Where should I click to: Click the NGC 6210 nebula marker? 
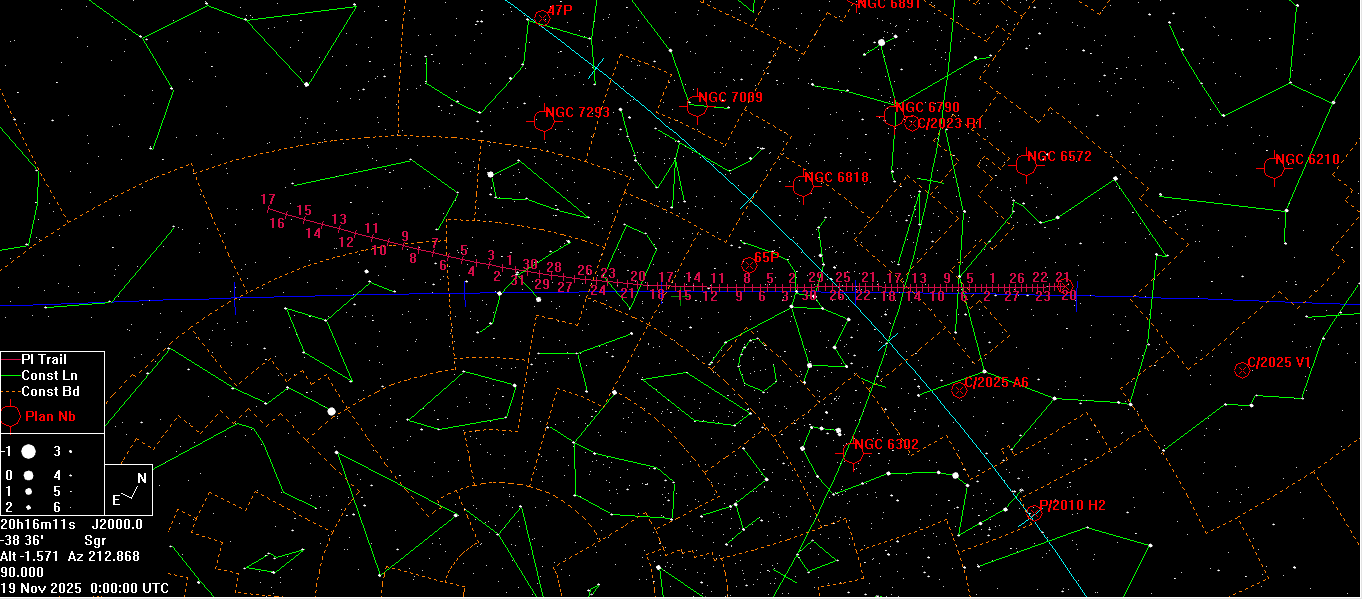[1273, 168]
